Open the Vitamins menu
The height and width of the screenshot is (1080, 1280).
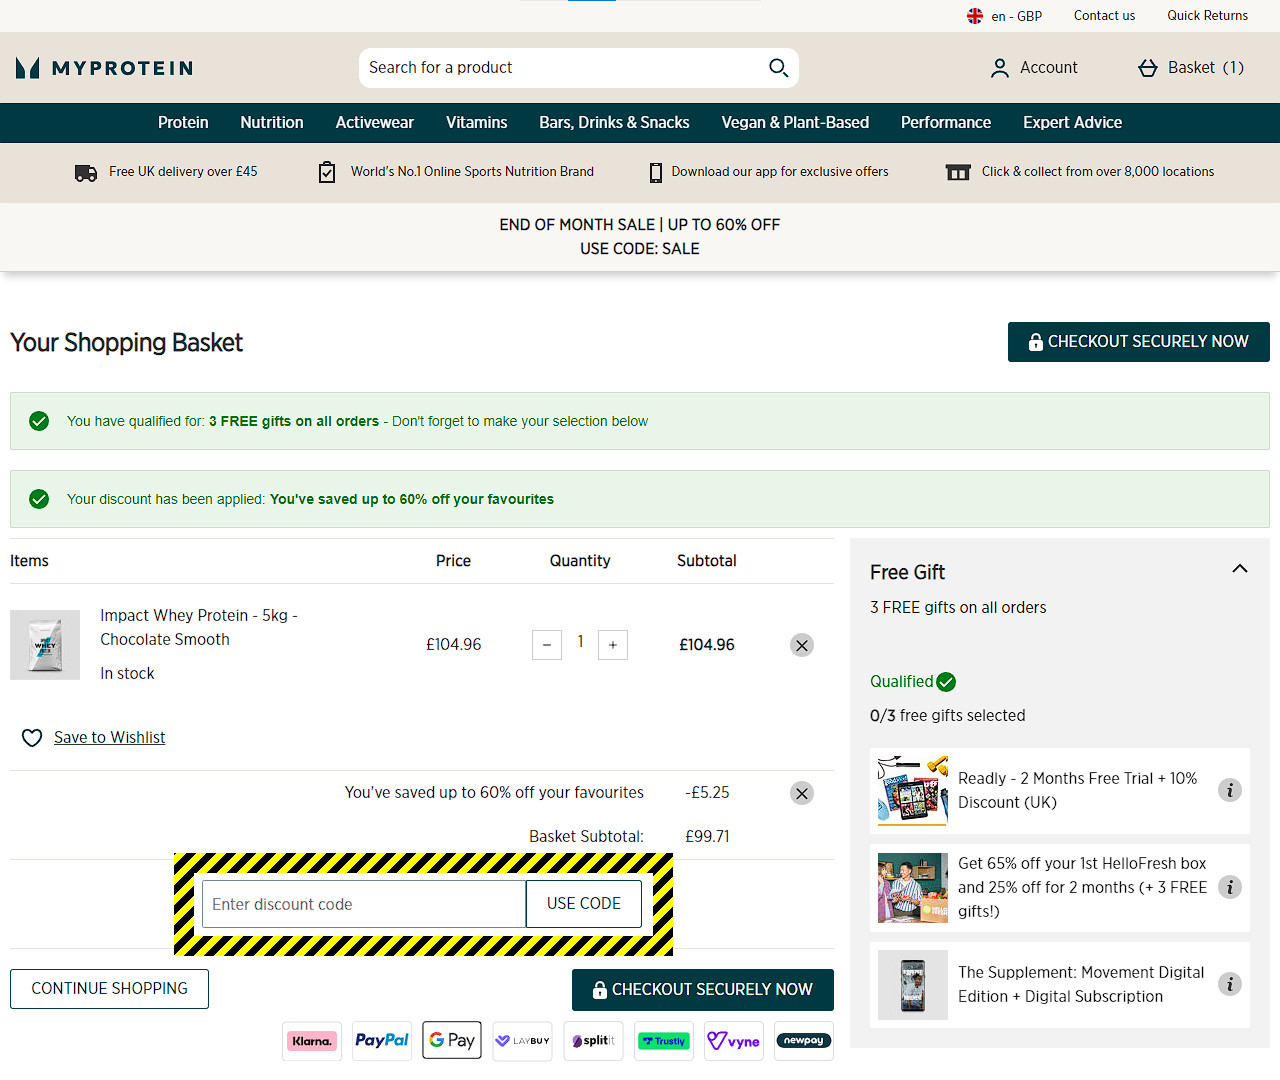click(x=477, y=123)
